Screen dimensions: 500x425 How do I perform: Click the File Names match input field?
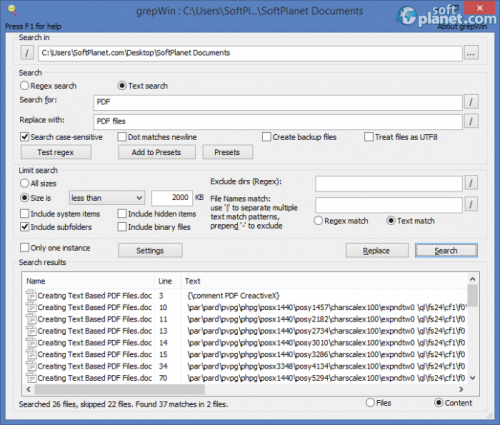389,205
